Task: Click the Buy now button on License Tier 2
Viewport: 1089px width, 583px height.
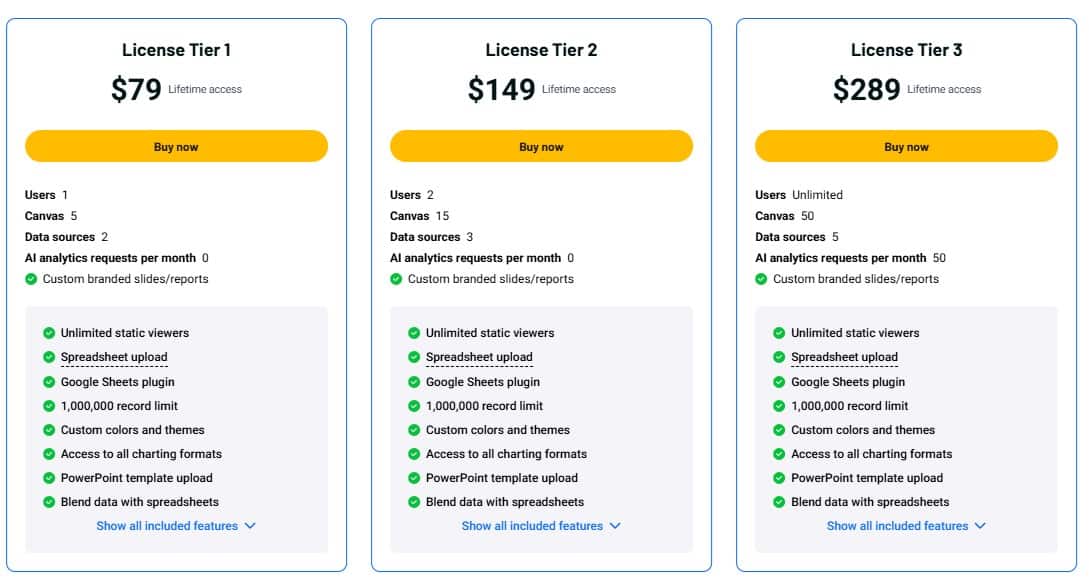Action: click(x=541, y=146)
